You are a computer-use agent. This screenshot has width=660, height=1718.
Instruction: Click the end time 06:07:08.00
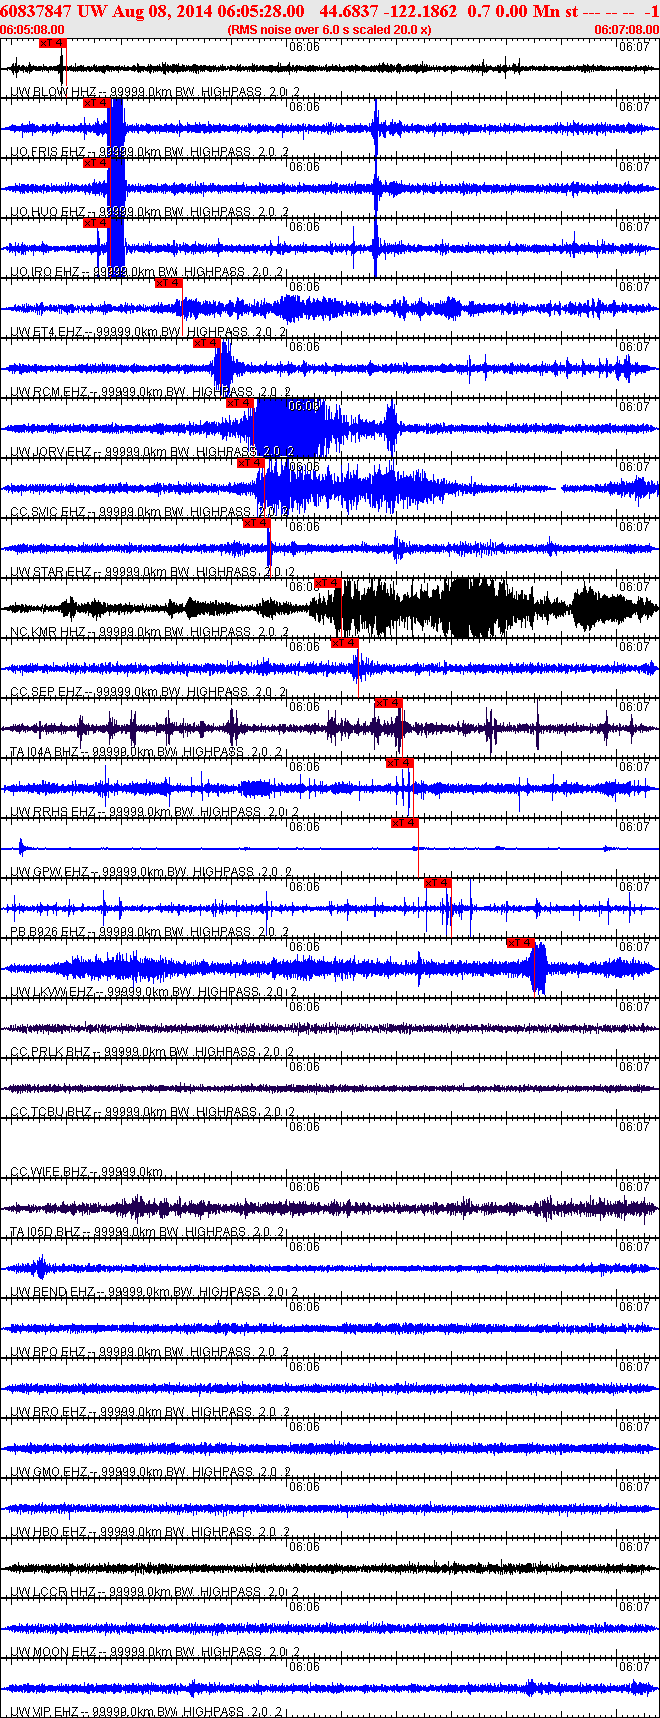(627, 30)
